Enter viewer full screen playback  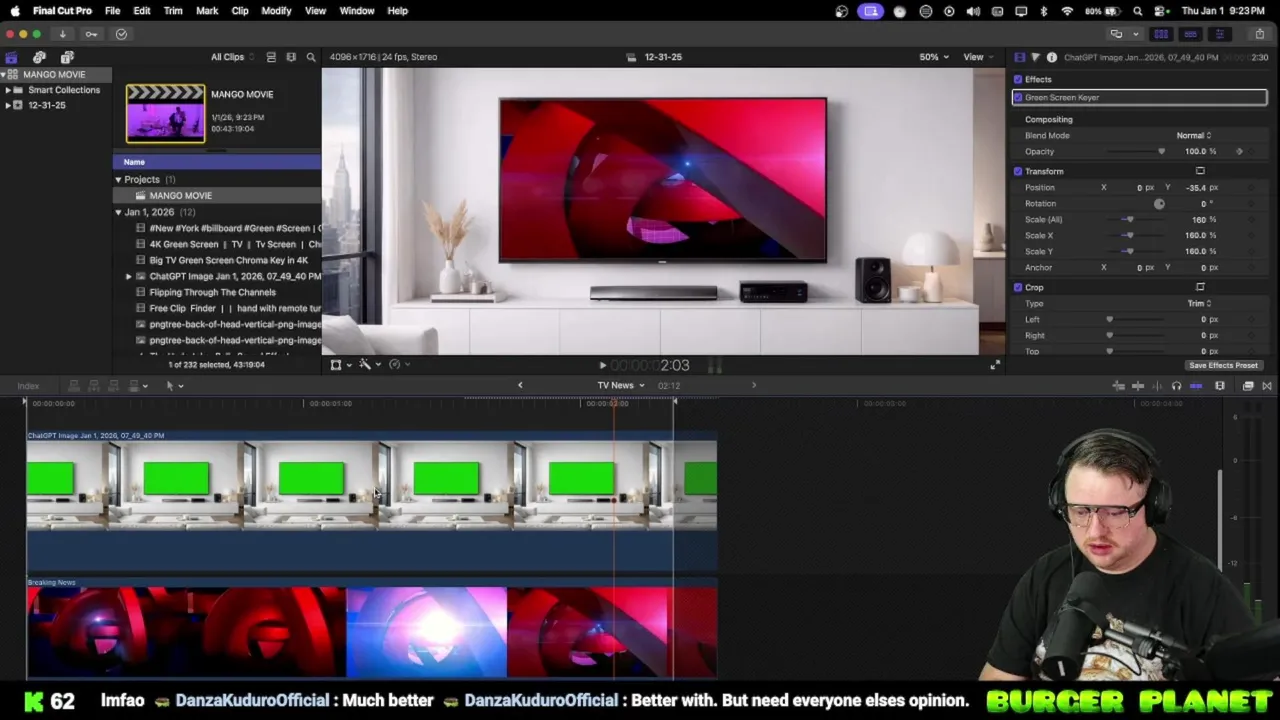click(x=994, y=365)
